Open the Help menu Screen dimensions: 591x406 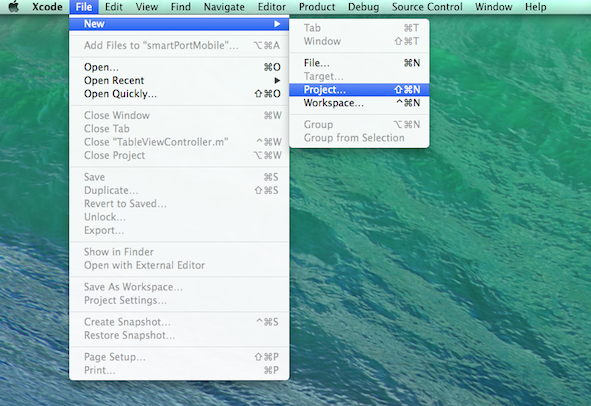click(536, 7)
